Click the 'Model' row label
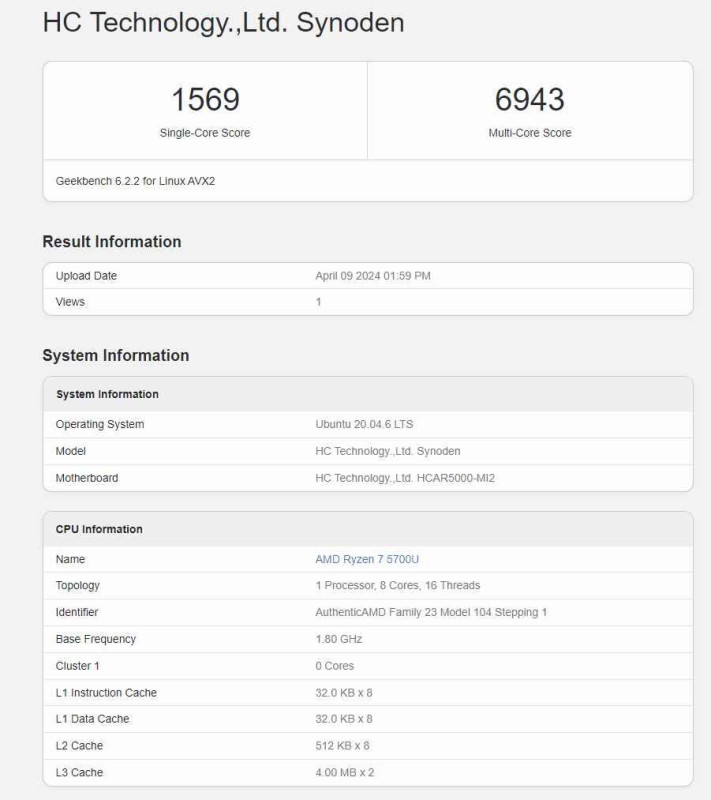 [70, 451]
